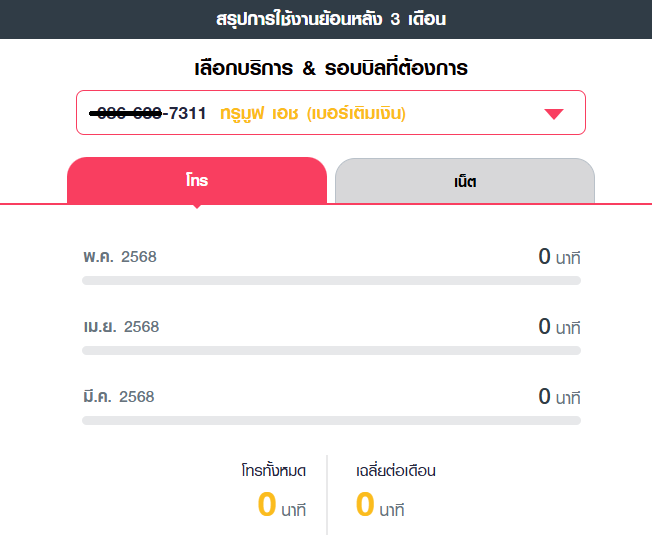Screen dimensions: 652x535
Task: Click the โทรทั้งหมด total label
Action: click(x=274, y=471)
